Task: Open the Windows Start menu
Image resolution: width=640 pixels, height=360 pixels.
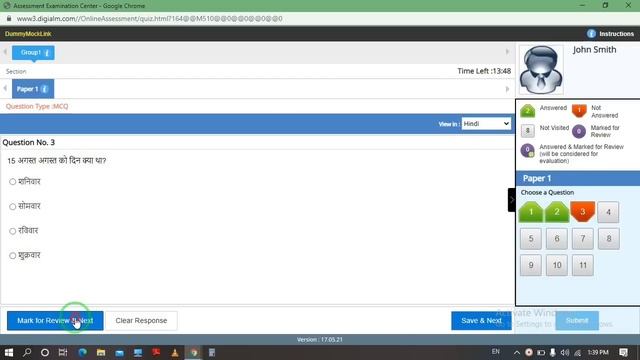Action: [9, 352]
